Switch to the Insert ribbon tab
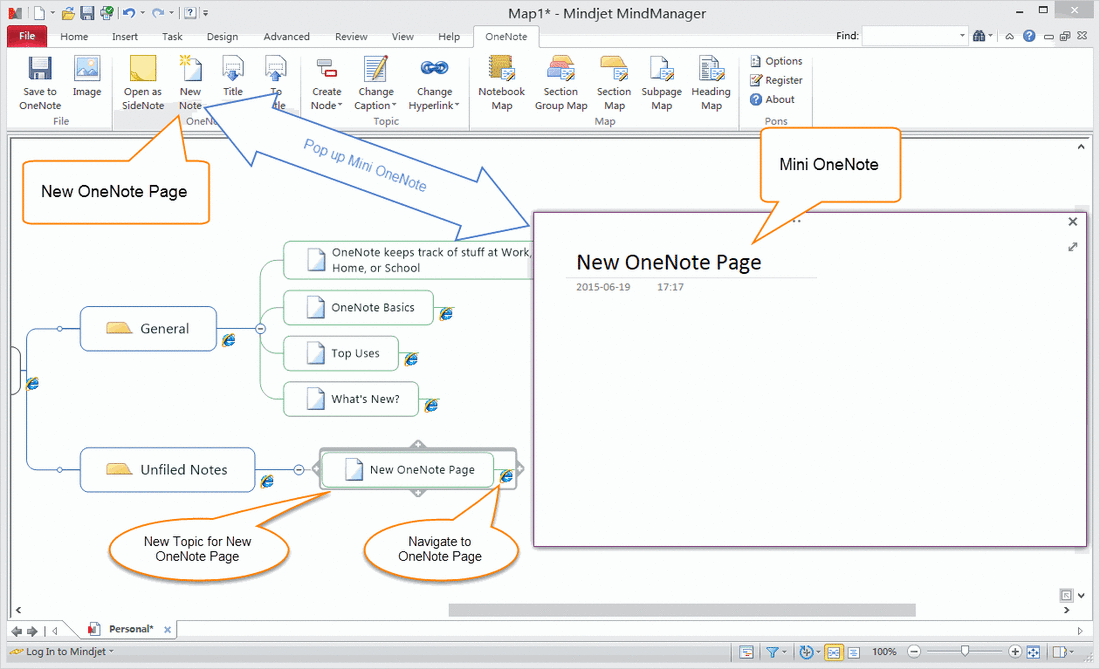The image size is (1100, 669). (x=125, y=37)
